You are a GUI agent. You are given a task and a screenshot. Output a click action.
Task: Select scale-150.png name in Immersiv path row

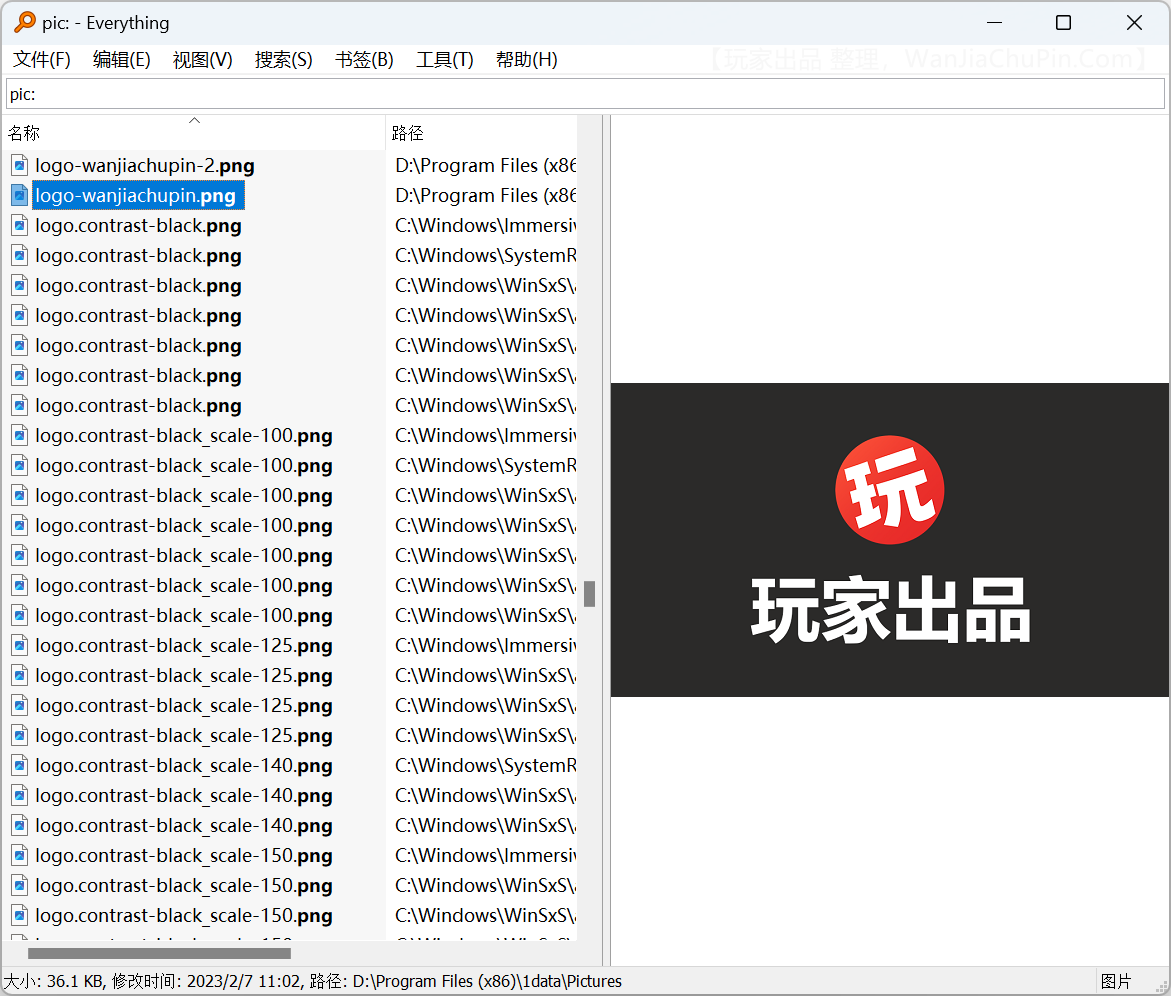click(184, 856)
